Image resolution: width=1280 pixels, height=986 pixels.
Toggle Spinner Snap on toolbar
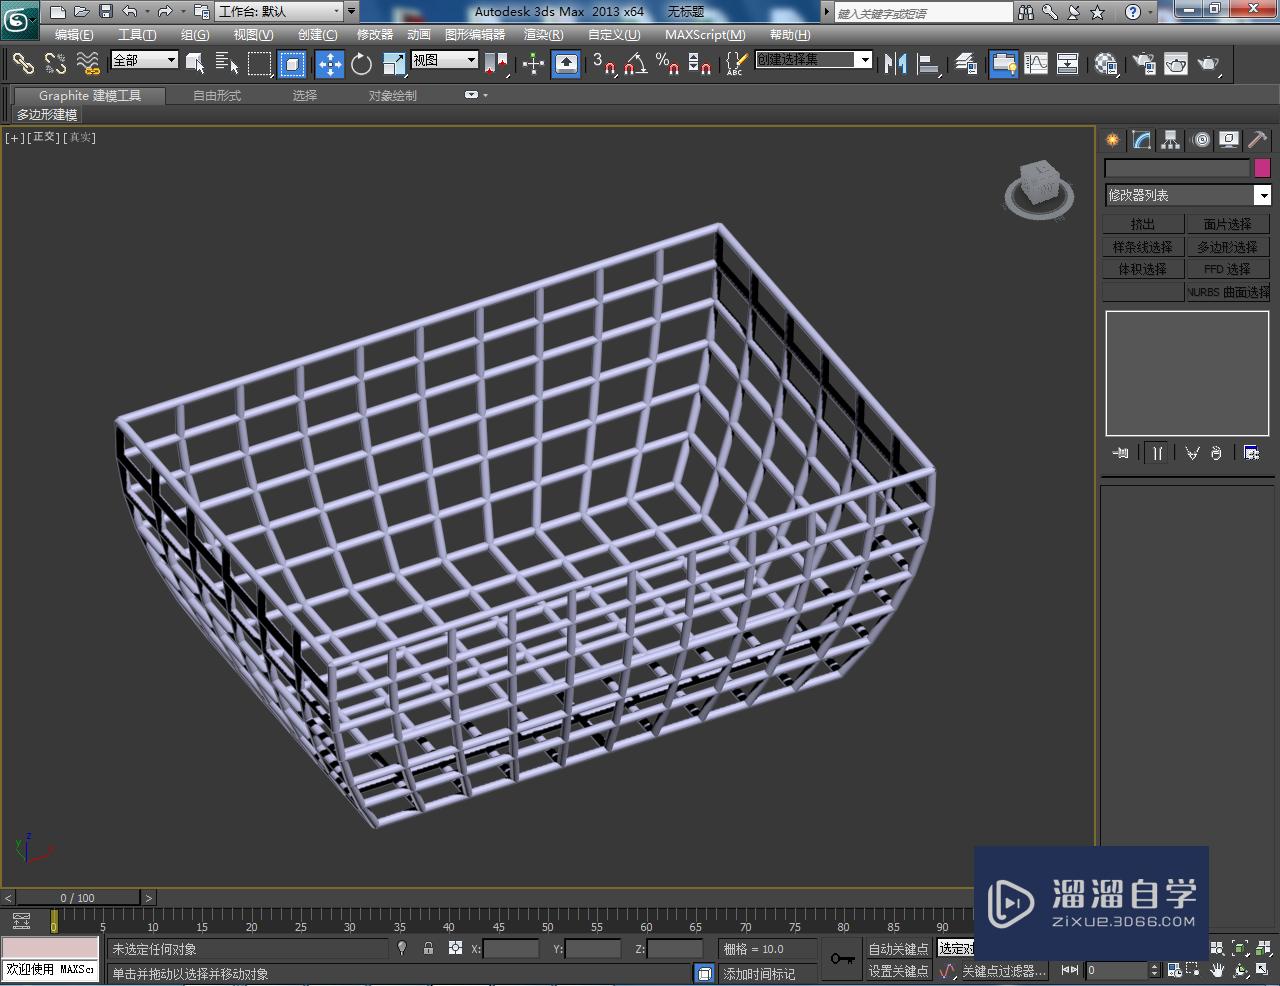(700, 64)
